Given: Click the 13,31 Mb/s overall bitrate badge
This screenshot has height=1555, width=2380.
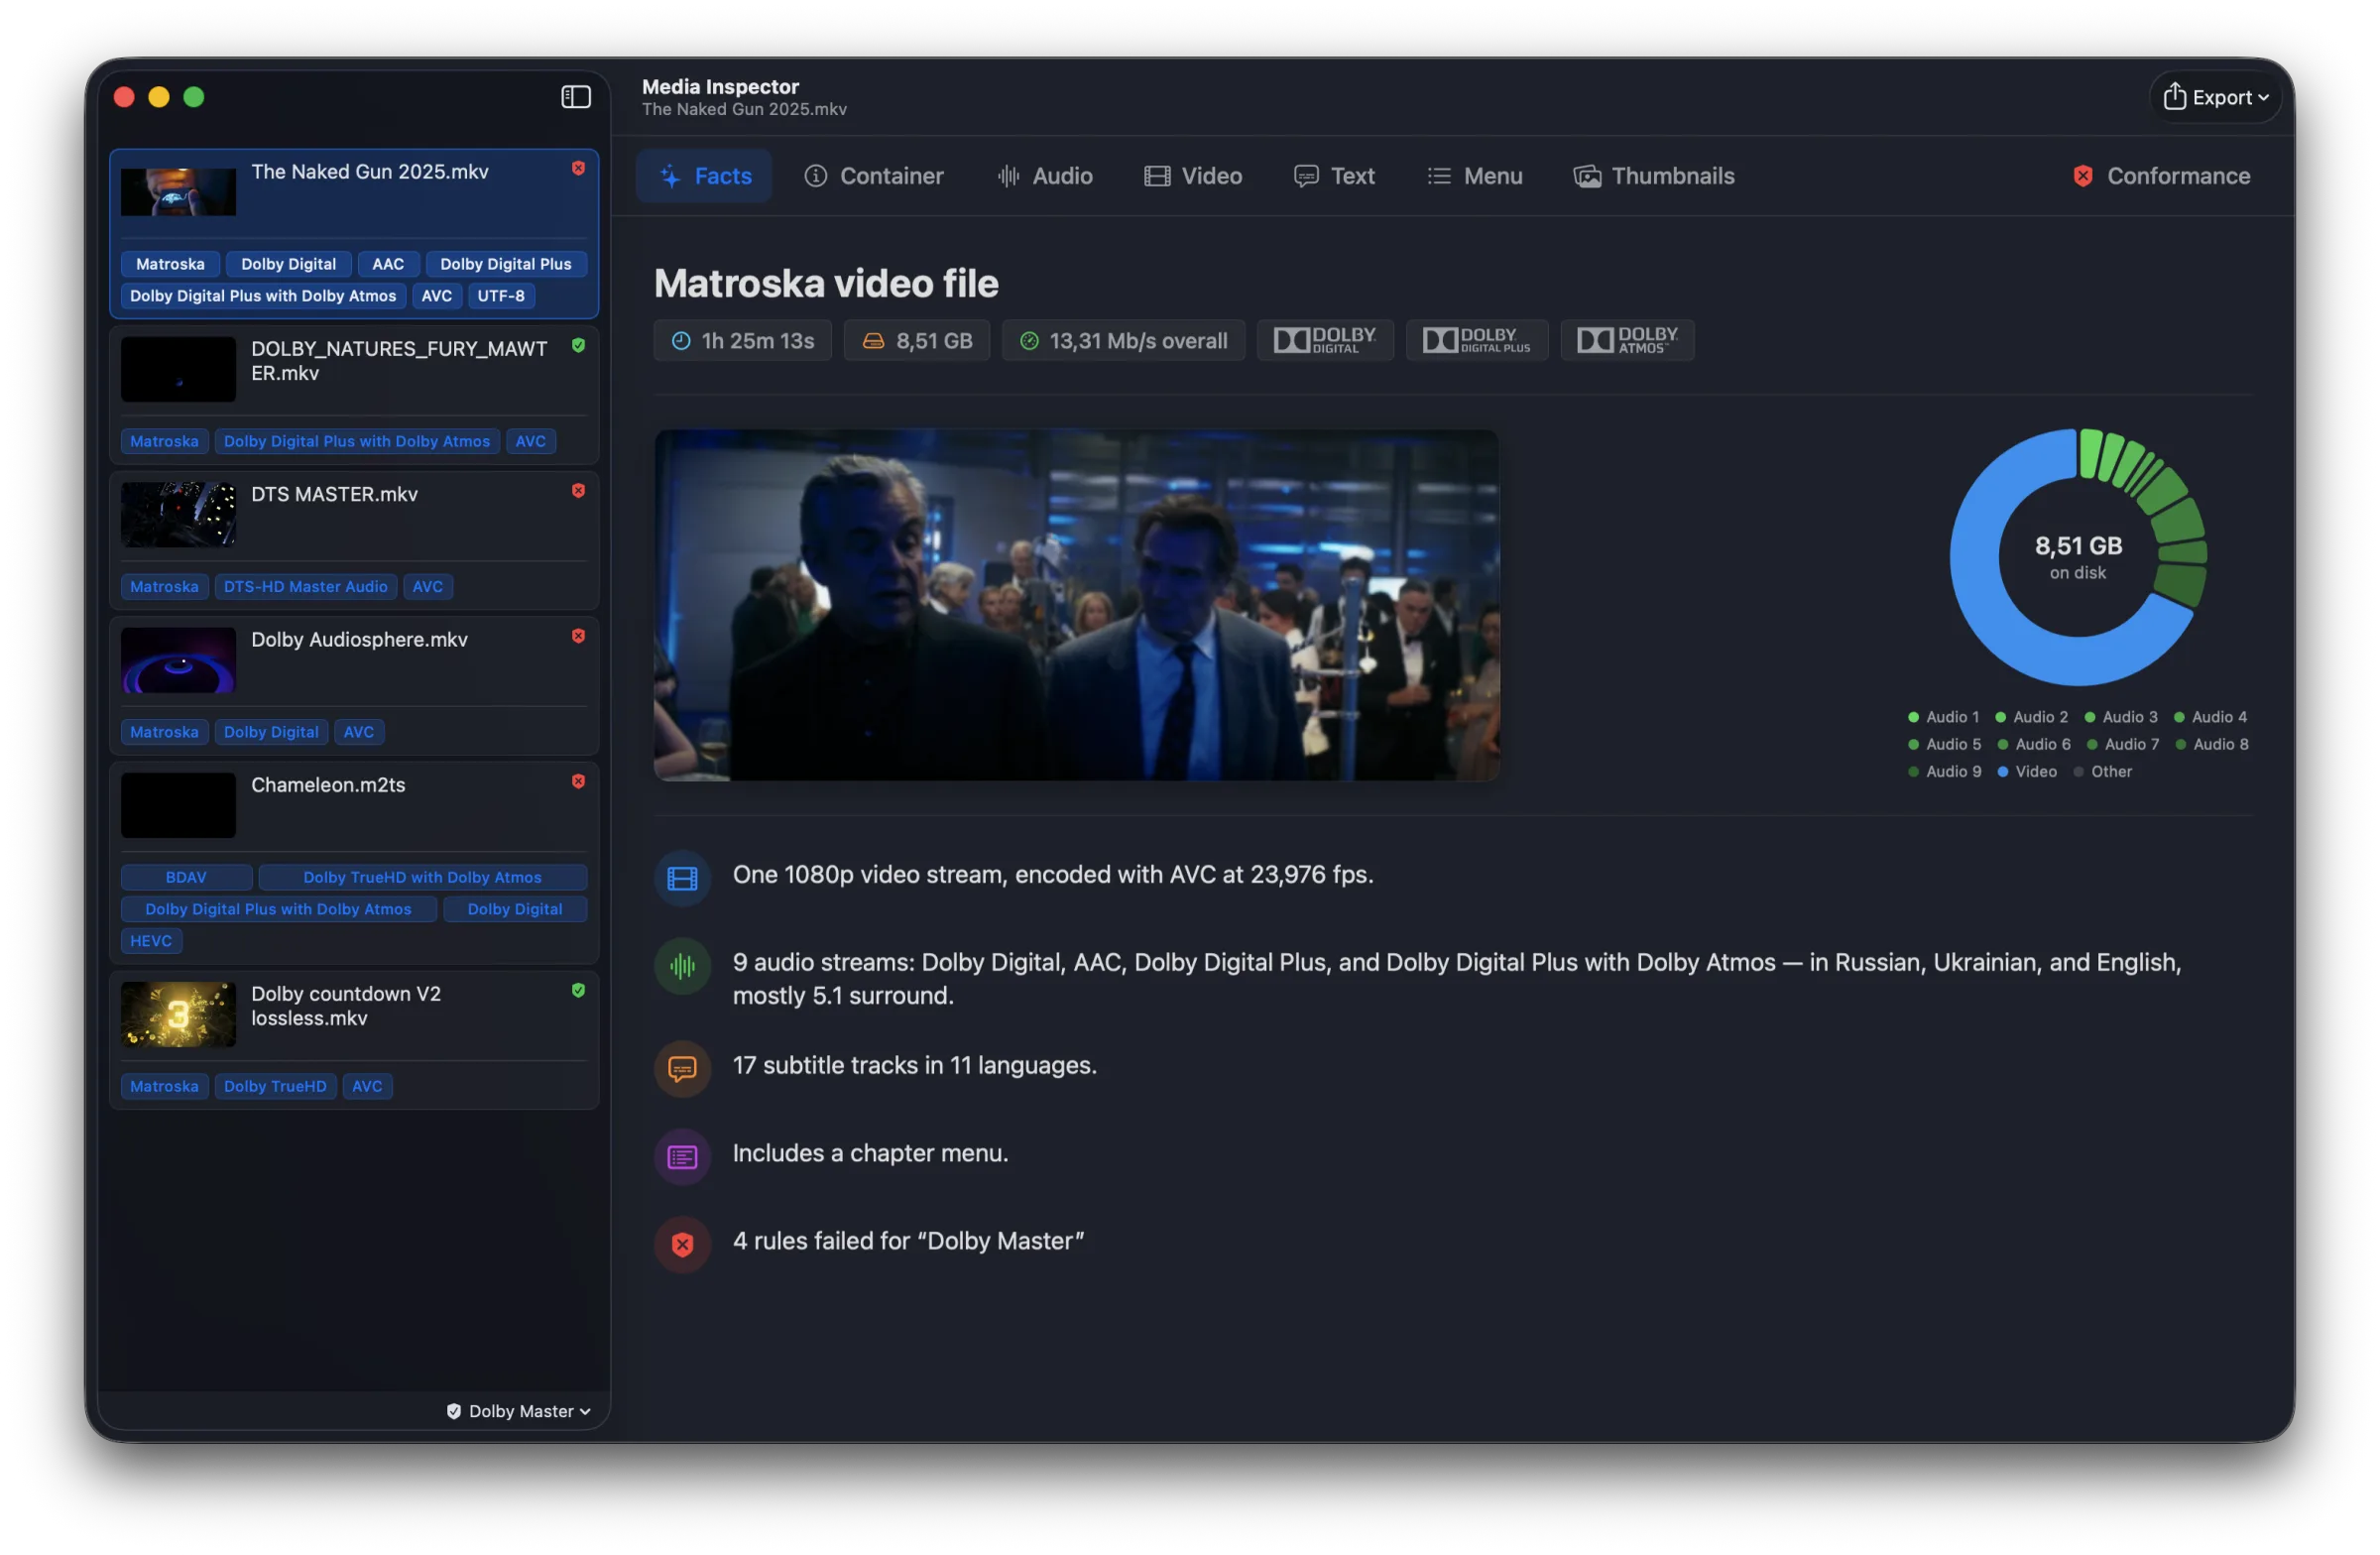Looking at the screenshot, I should (1123, 340).
